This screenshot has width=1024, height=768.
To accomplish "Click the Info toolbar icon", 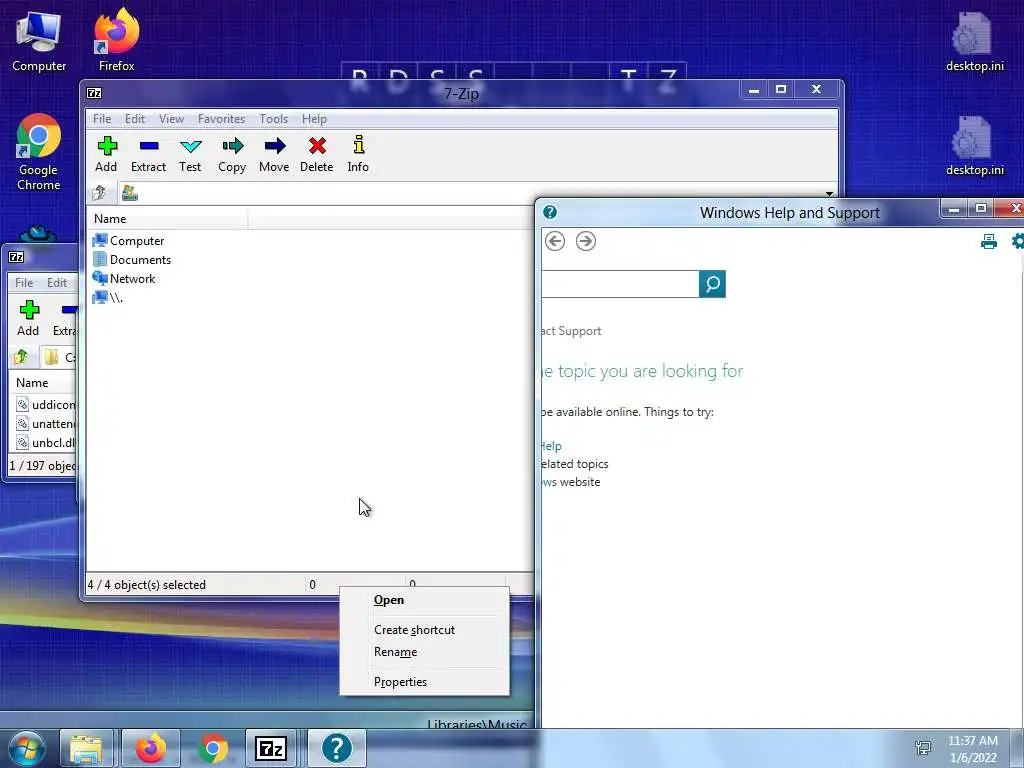I will coord(358,154).
